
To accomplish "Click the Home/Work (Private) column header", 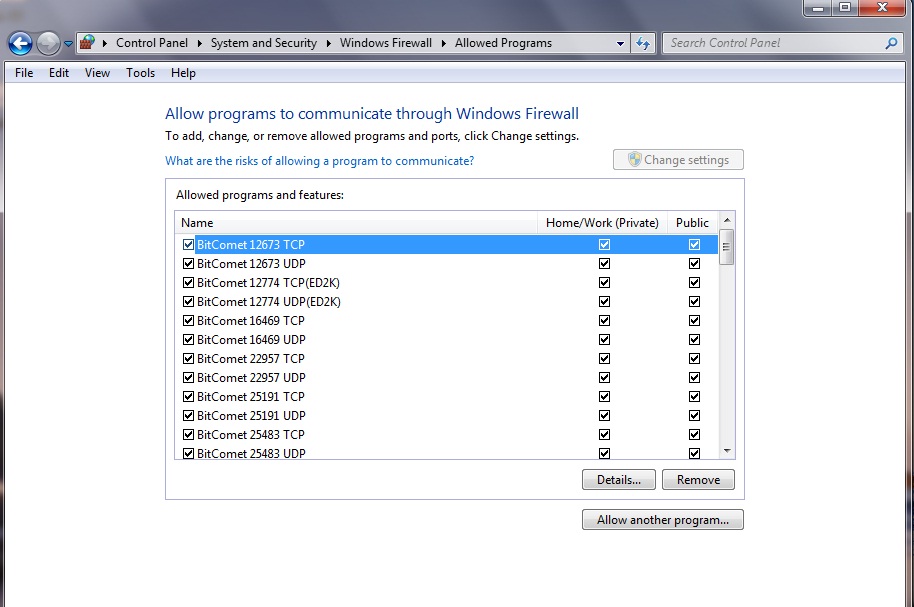I will (x=602, y=223).
